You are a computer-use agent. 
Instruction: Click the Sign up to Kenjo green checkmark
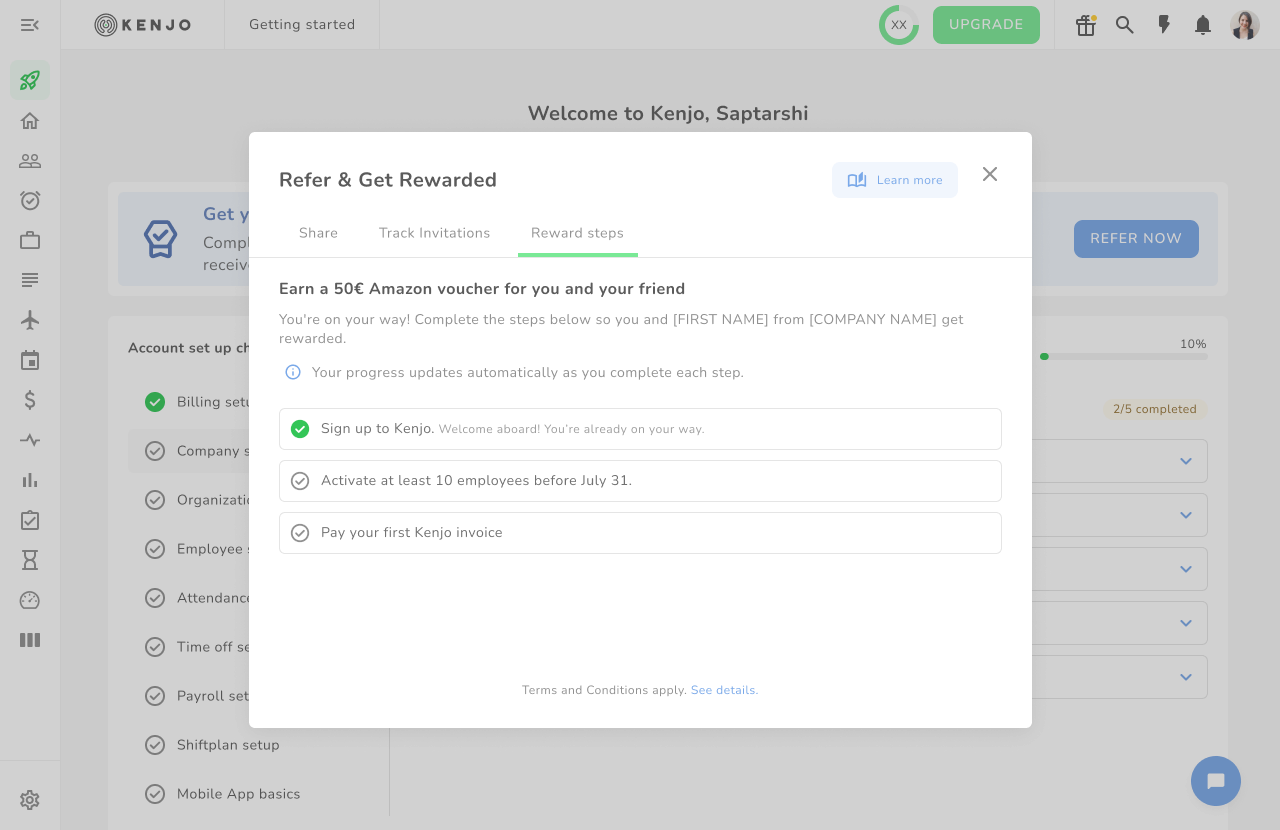[300, 429]
